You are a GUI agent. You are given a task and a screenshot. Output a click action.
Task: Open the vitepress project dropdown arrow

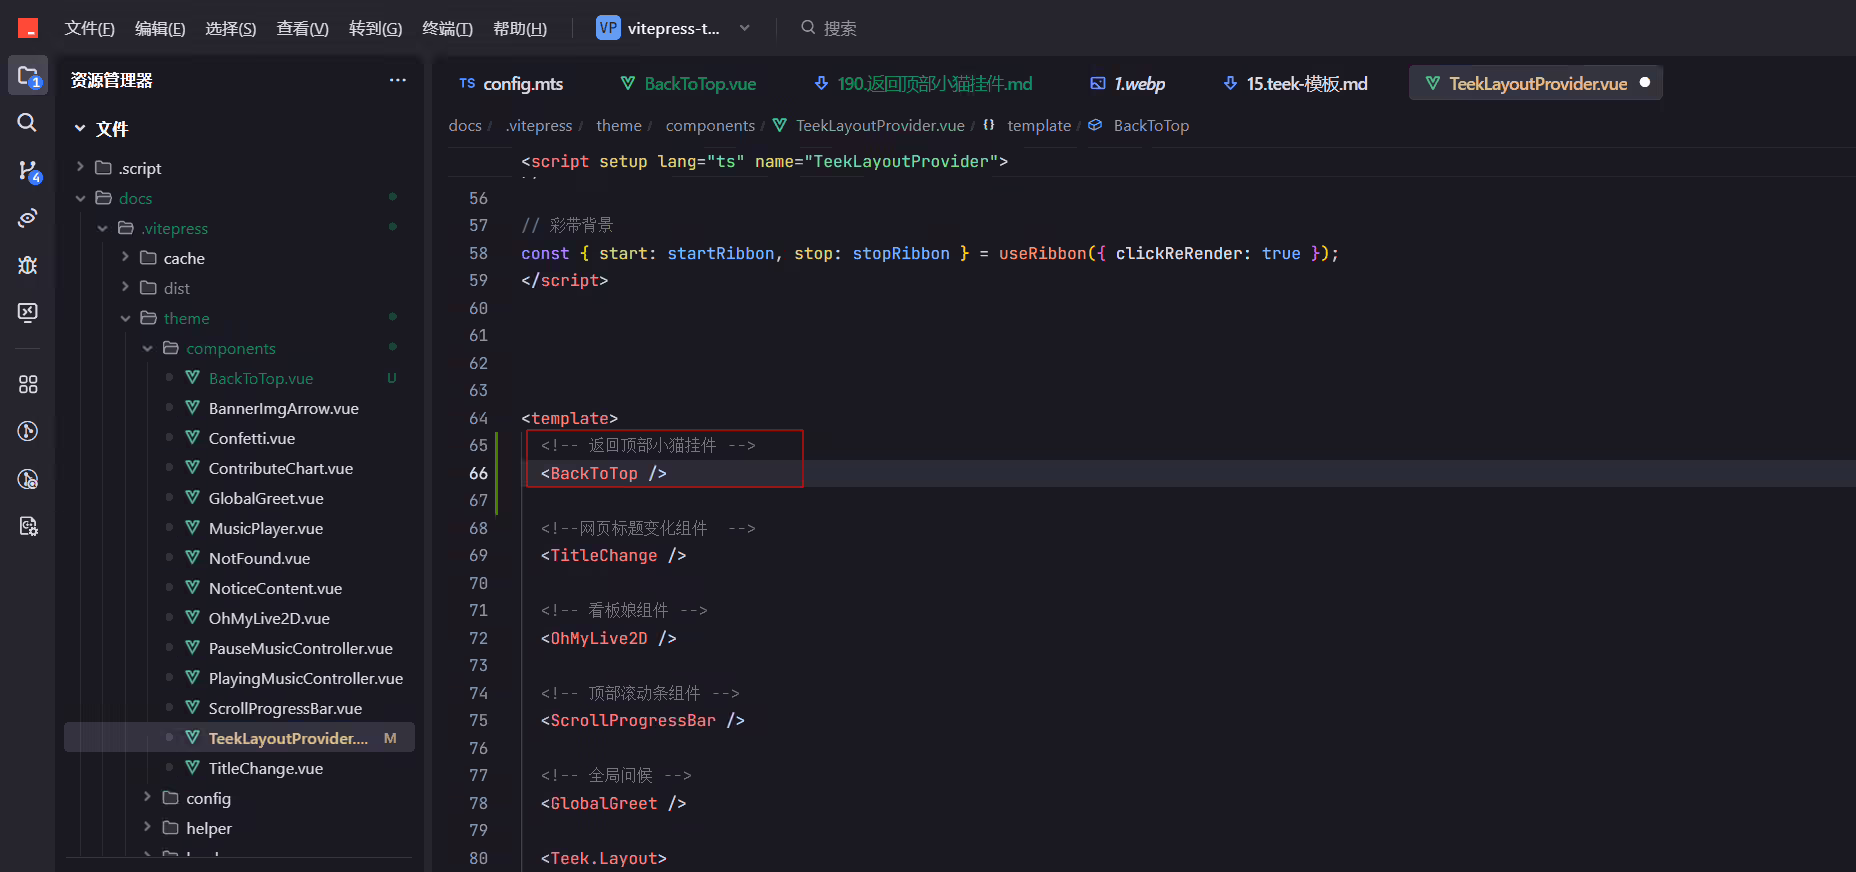tap(744, 28)
